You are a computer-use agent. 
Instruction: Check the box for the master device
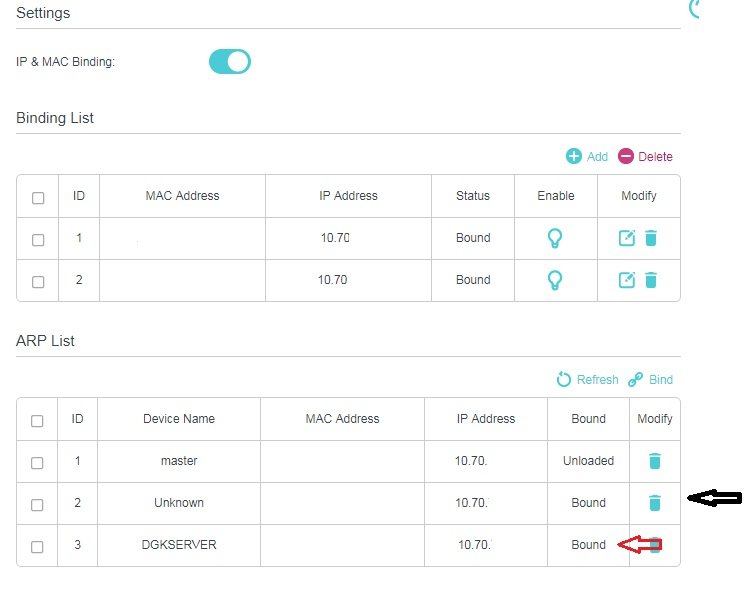[37, 463]
